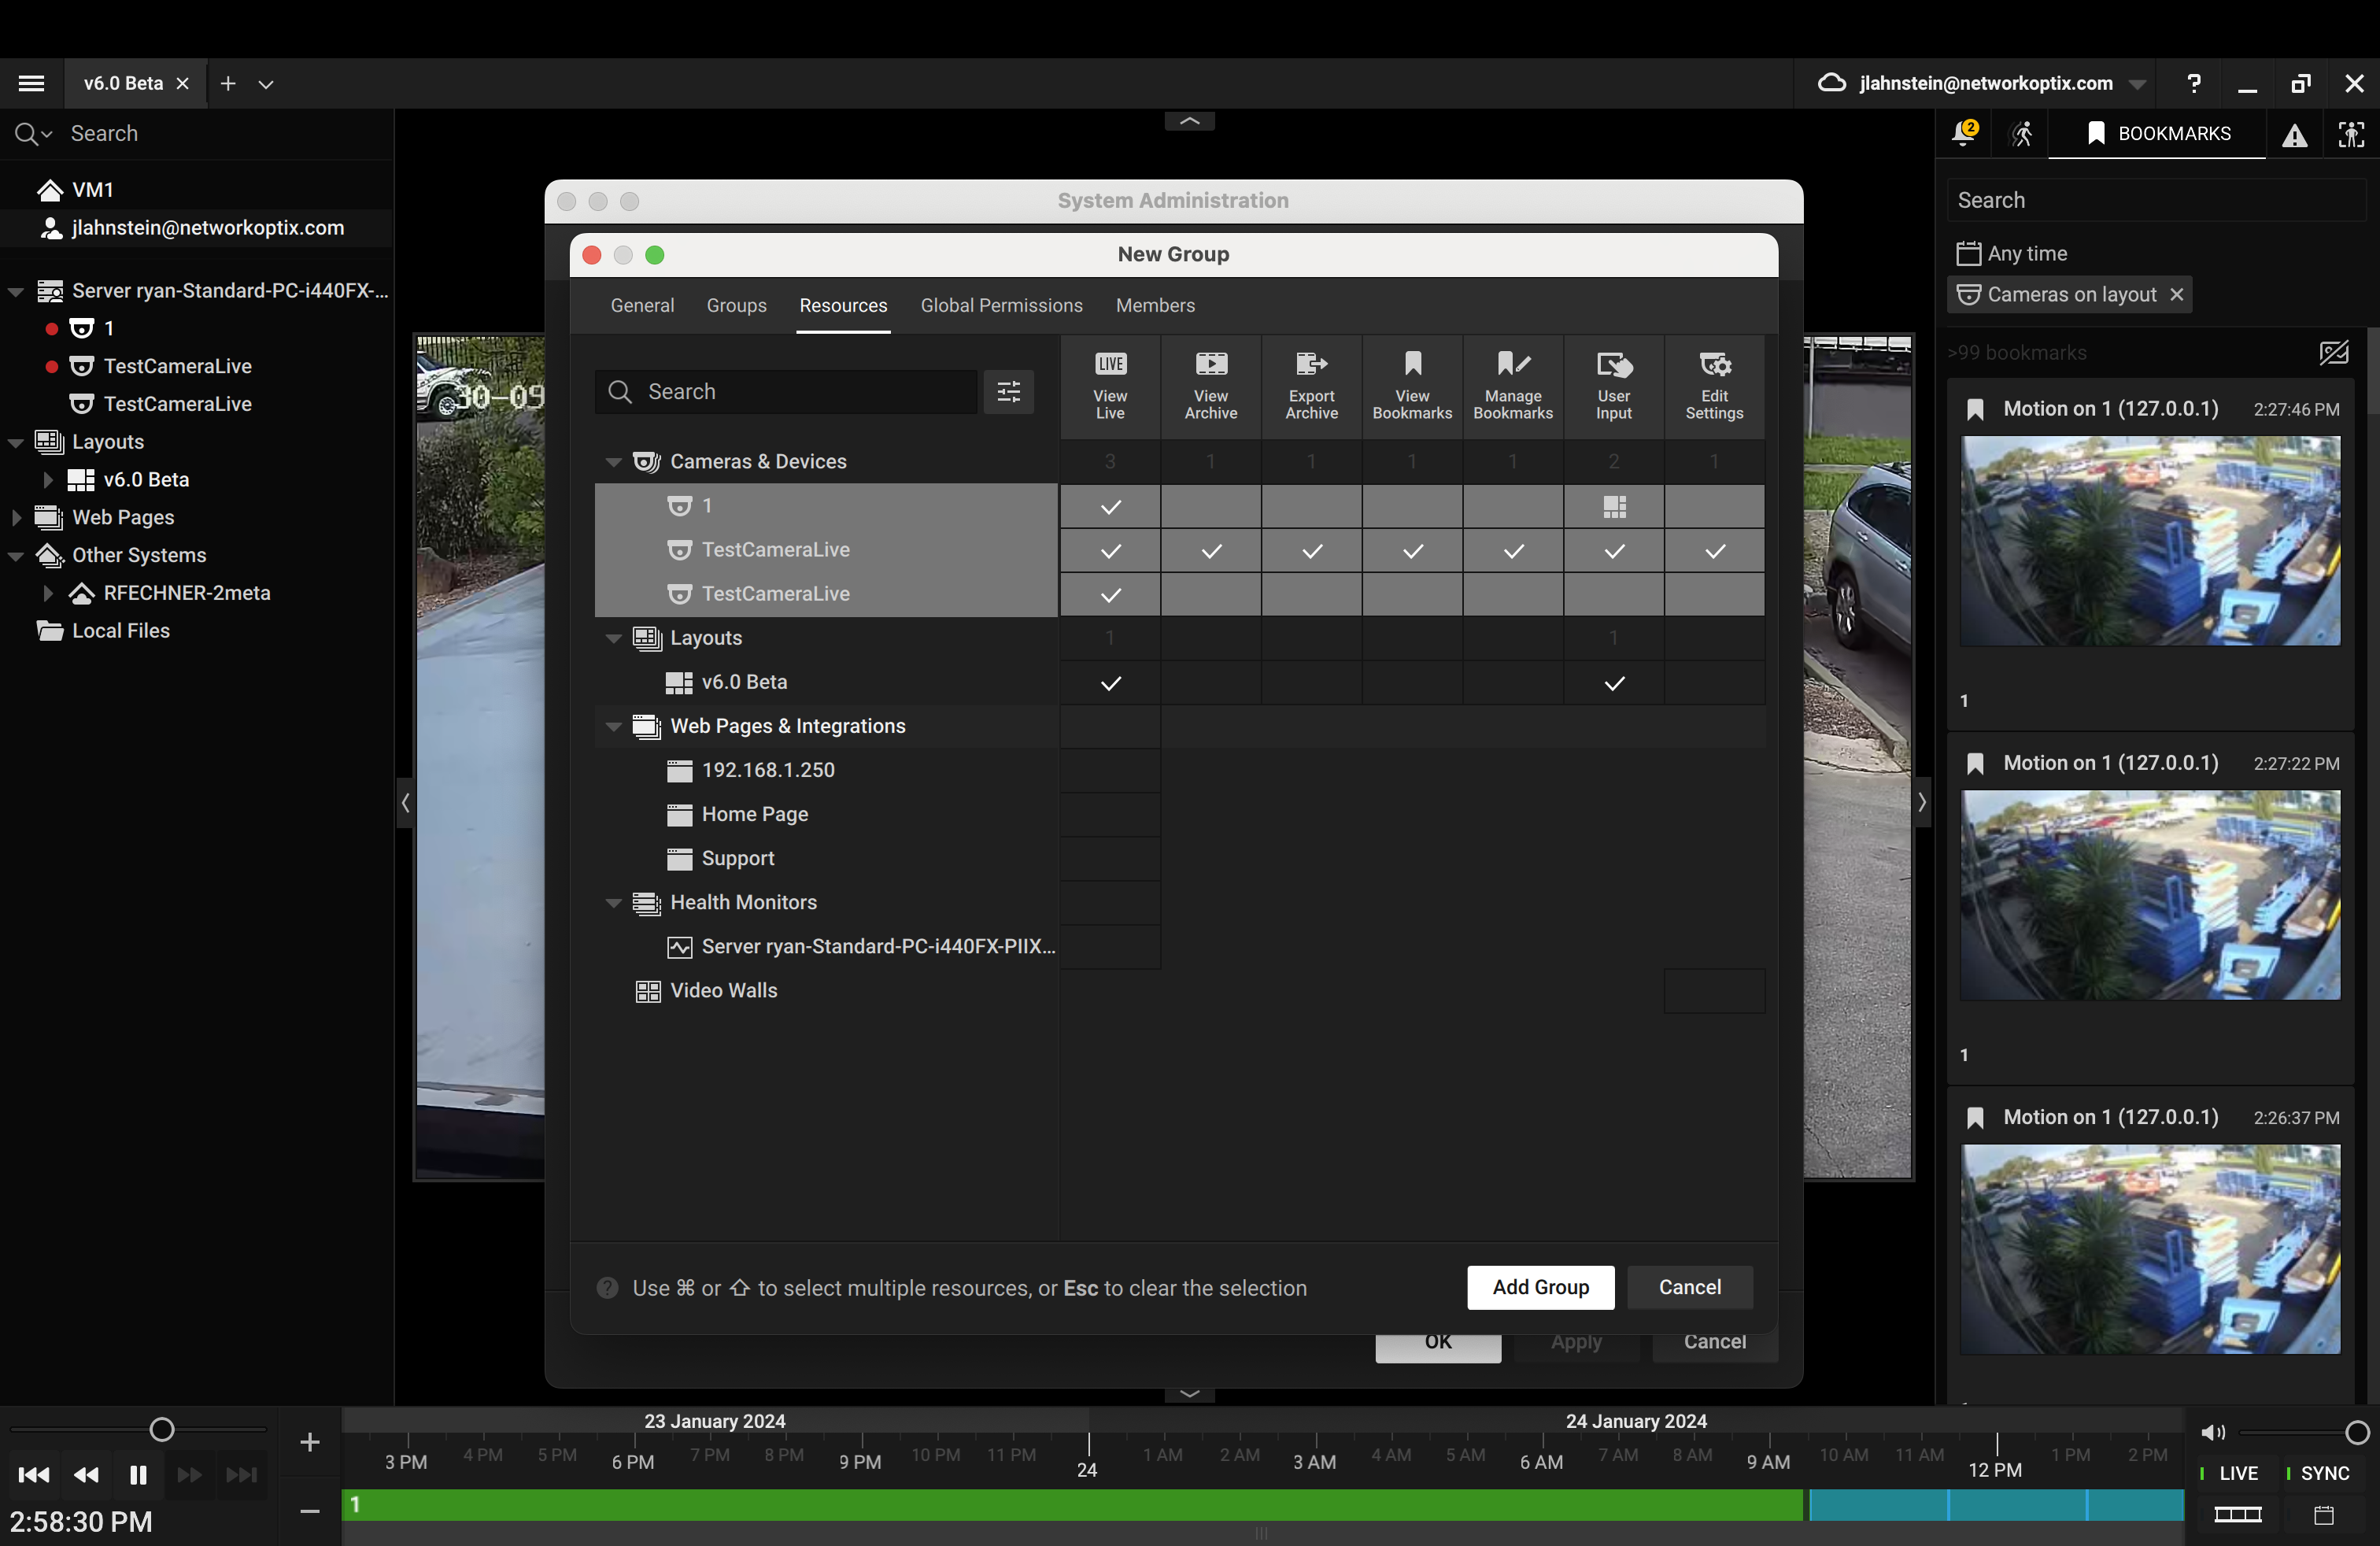
Task: Click the Export Archive column header
Action: 1312,386
